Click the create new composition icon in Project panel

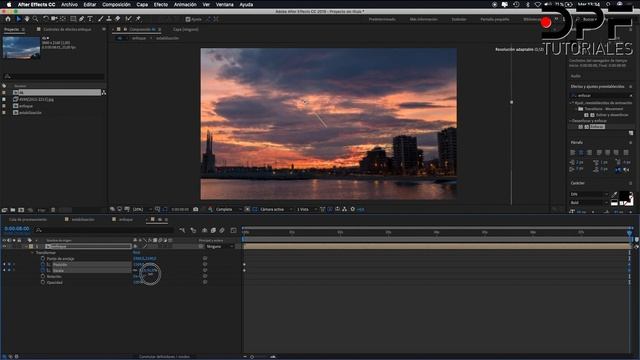(x=21, y=210)
